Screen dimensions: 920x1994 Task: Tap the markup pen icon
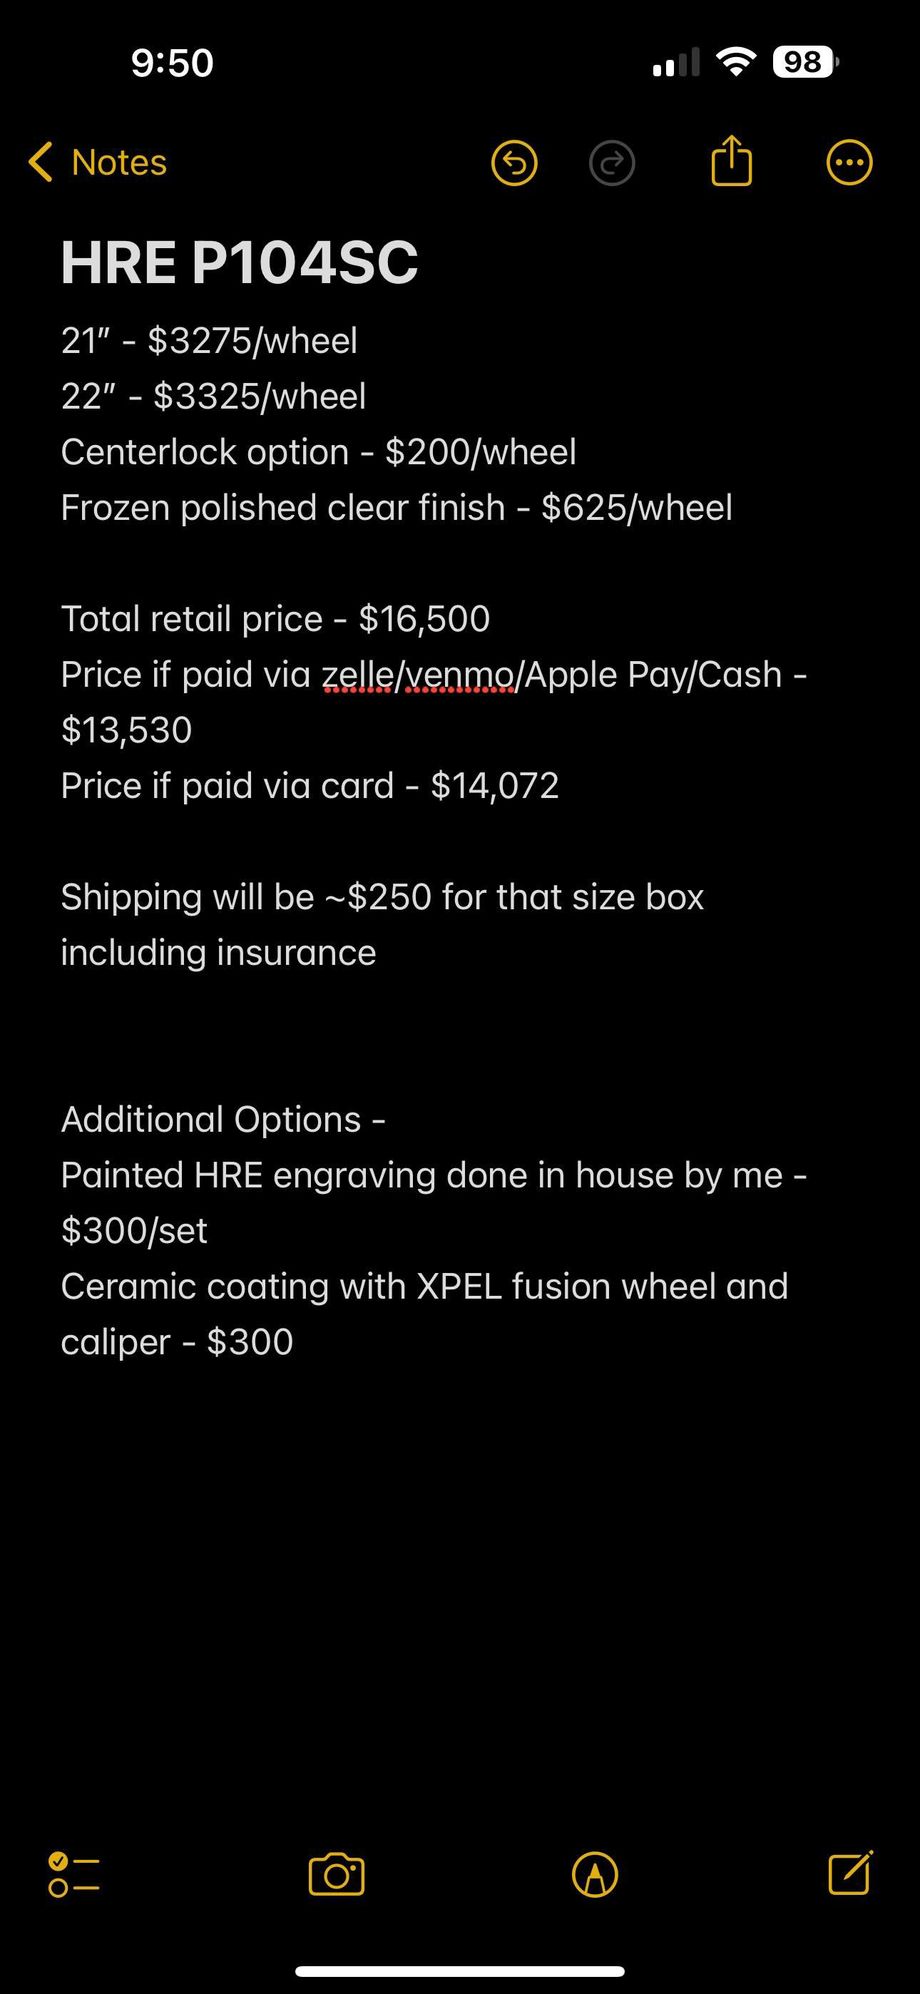click(x=595, y=1874)
